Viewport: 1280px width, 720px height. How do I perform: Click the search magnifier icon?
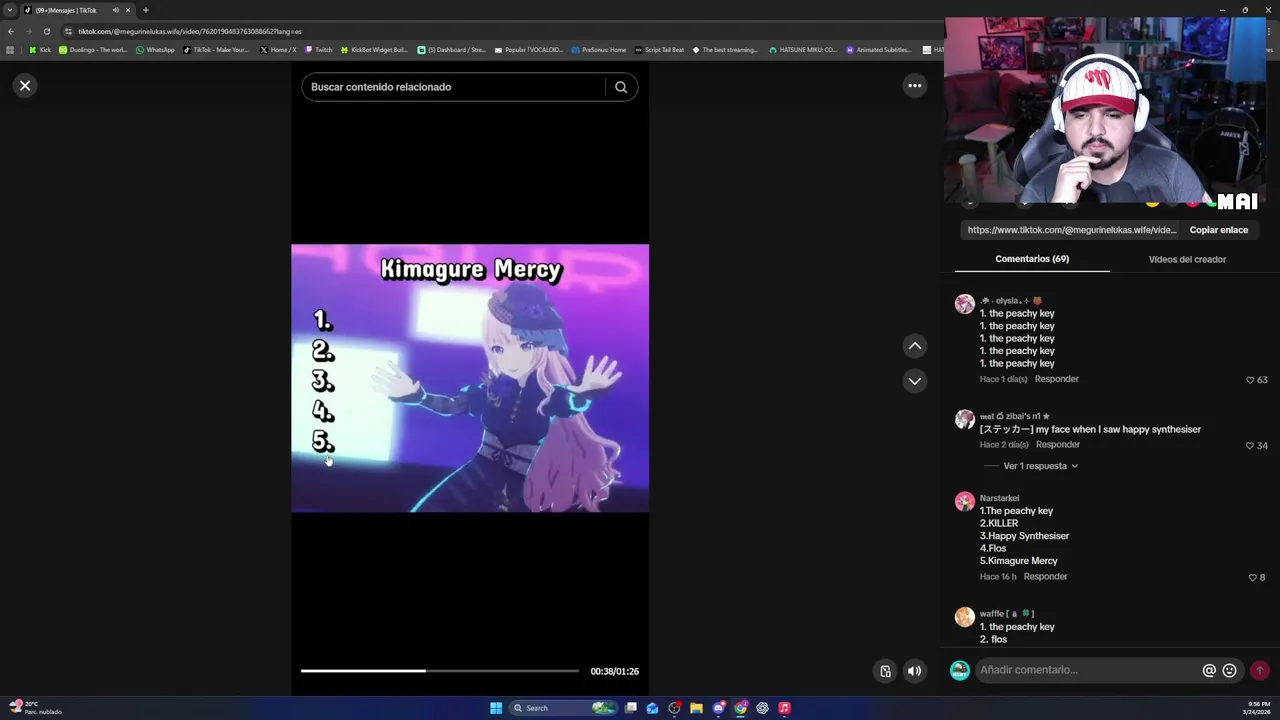pos(621,87)
